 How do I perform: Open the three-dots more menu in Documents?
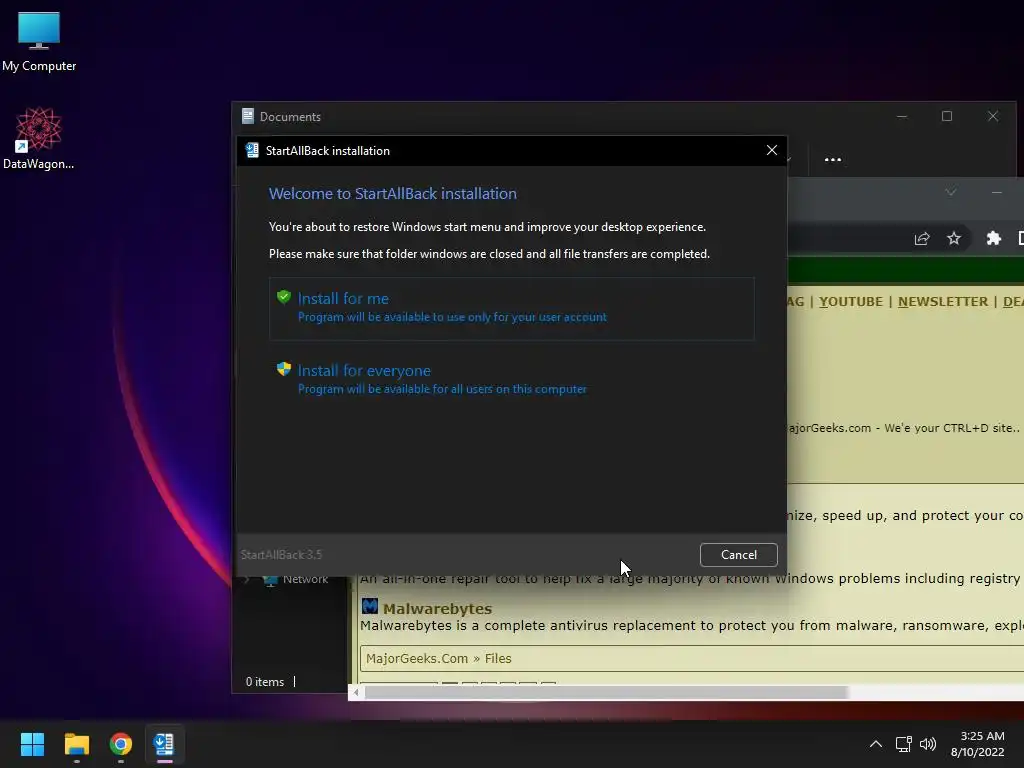click(x=833, y=159)
